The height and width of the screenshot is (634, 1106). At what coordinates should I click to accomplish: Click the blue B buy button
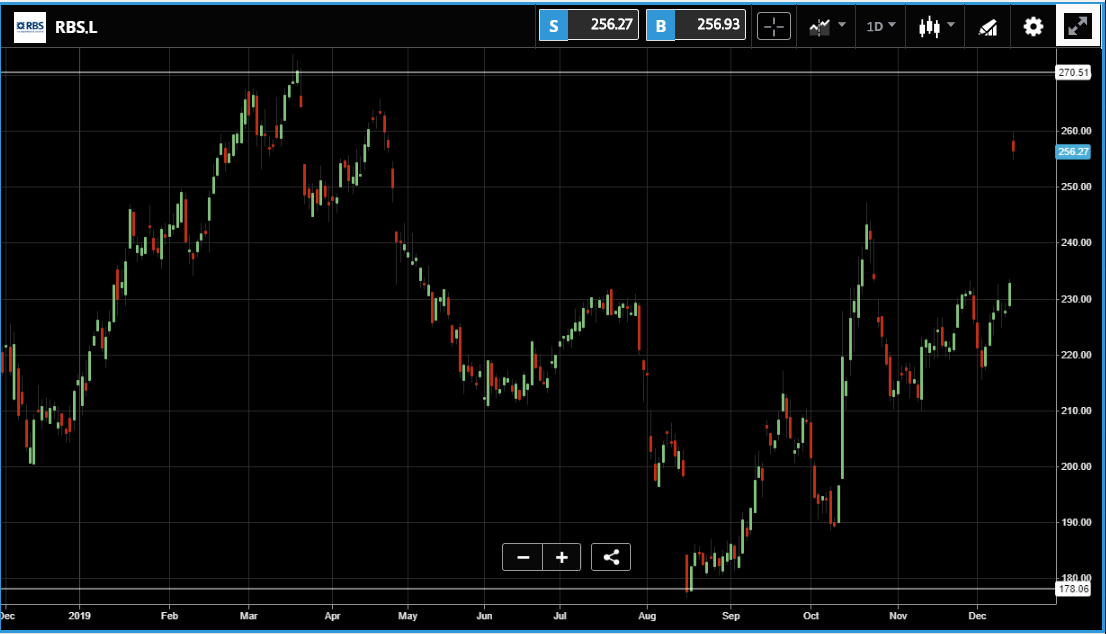661,25
